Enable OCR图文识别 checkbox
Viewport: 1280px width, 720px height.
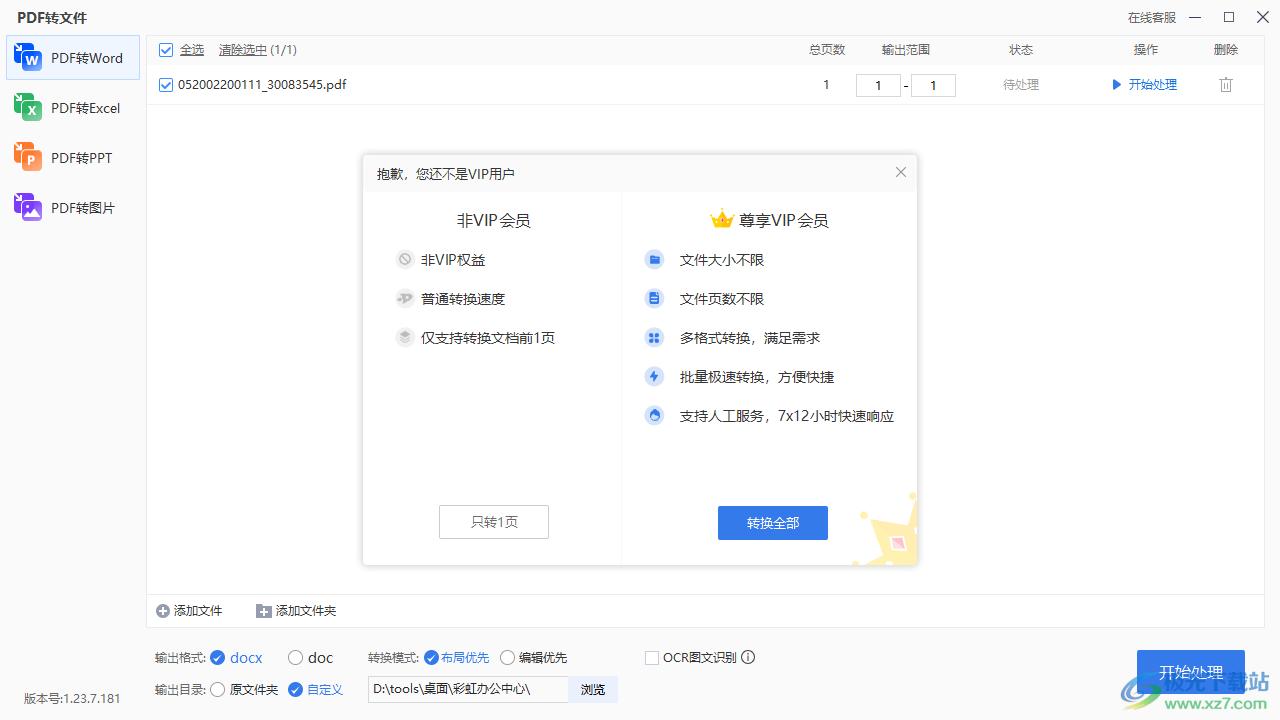[652, 658]
